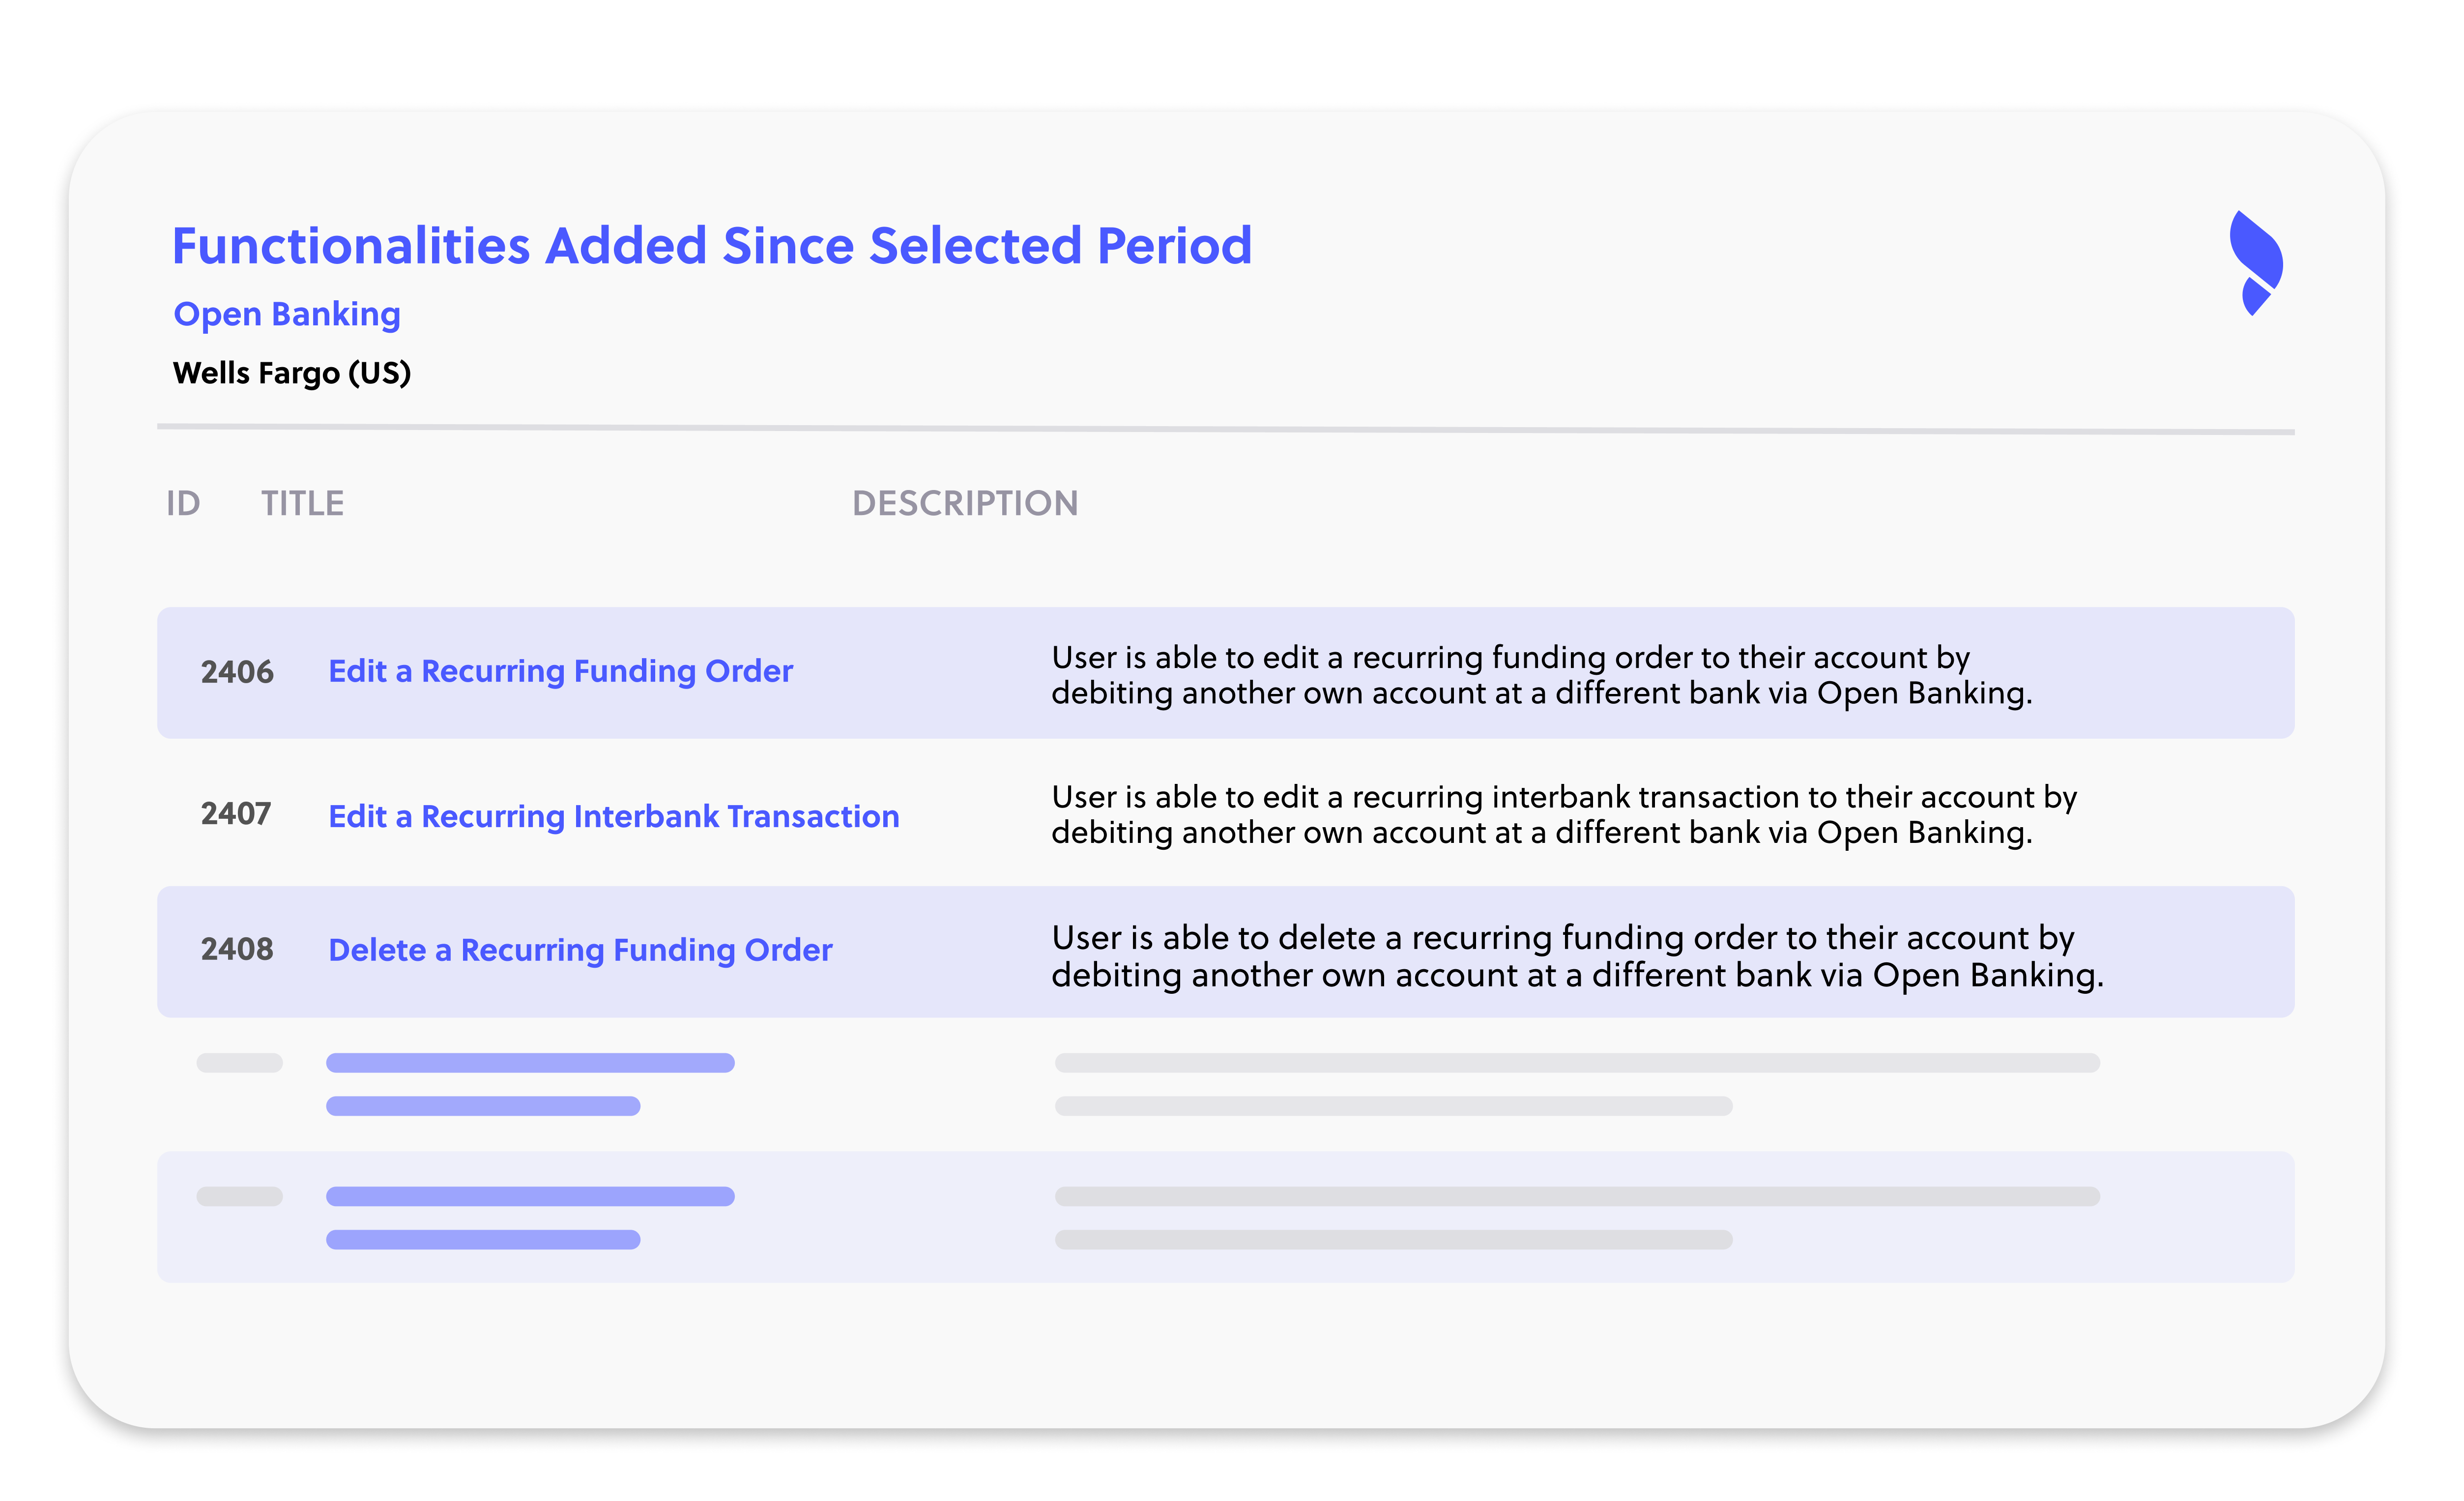This screenshot has height=1501, width=2464.
Task: Click the Functionalities Added Since Selected Period heading
Action: tap(712, 246)
